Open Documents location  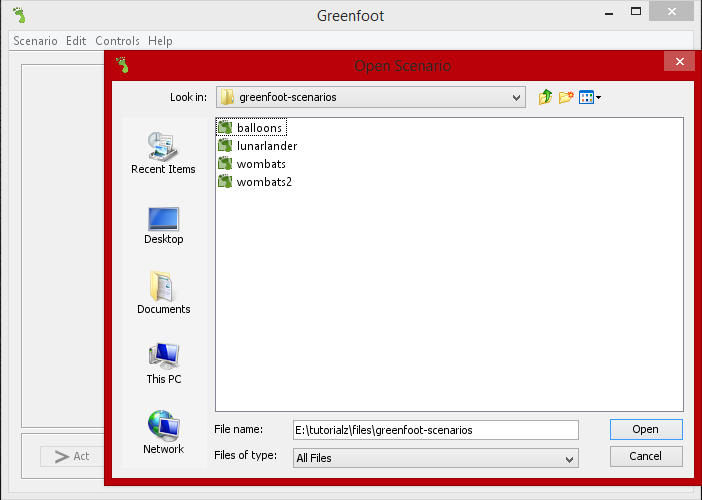(x=163, y=293)
